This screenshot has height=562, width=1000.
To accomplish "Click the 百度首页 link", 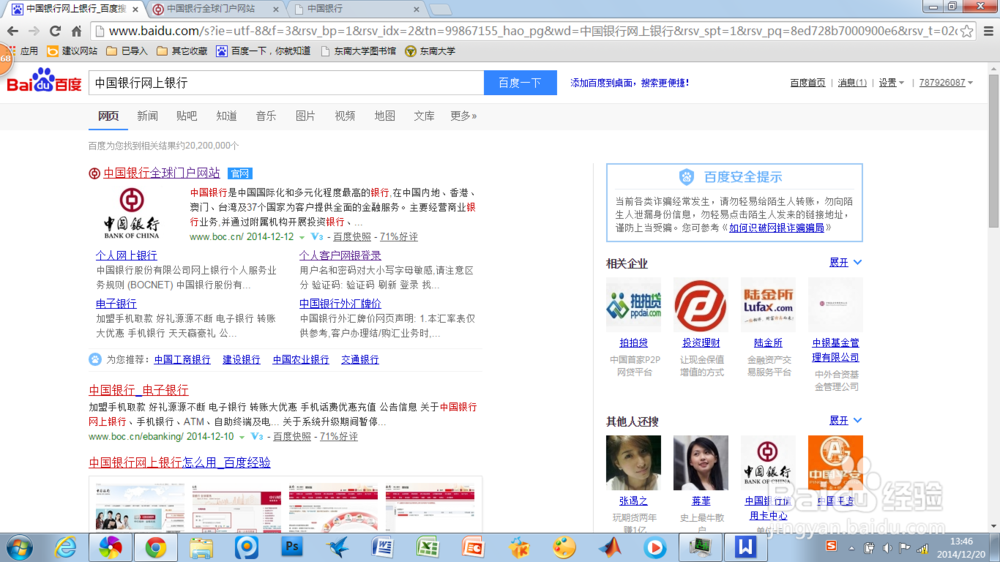I will click(807, 82).
